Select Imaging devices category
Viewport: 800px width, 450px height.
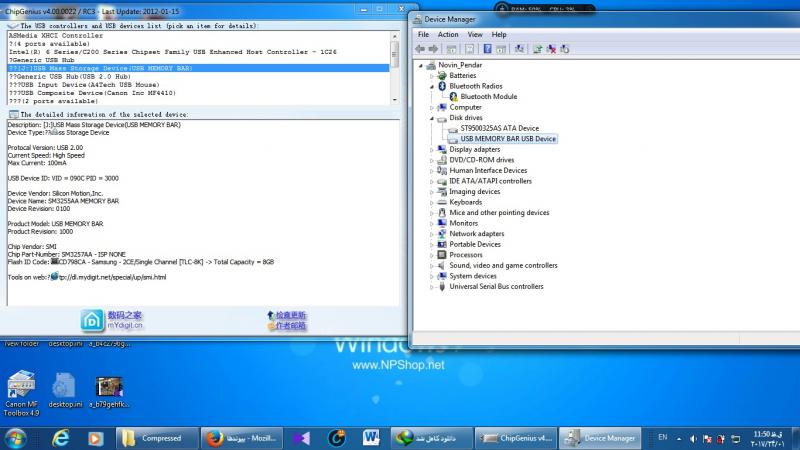[474, 192]
